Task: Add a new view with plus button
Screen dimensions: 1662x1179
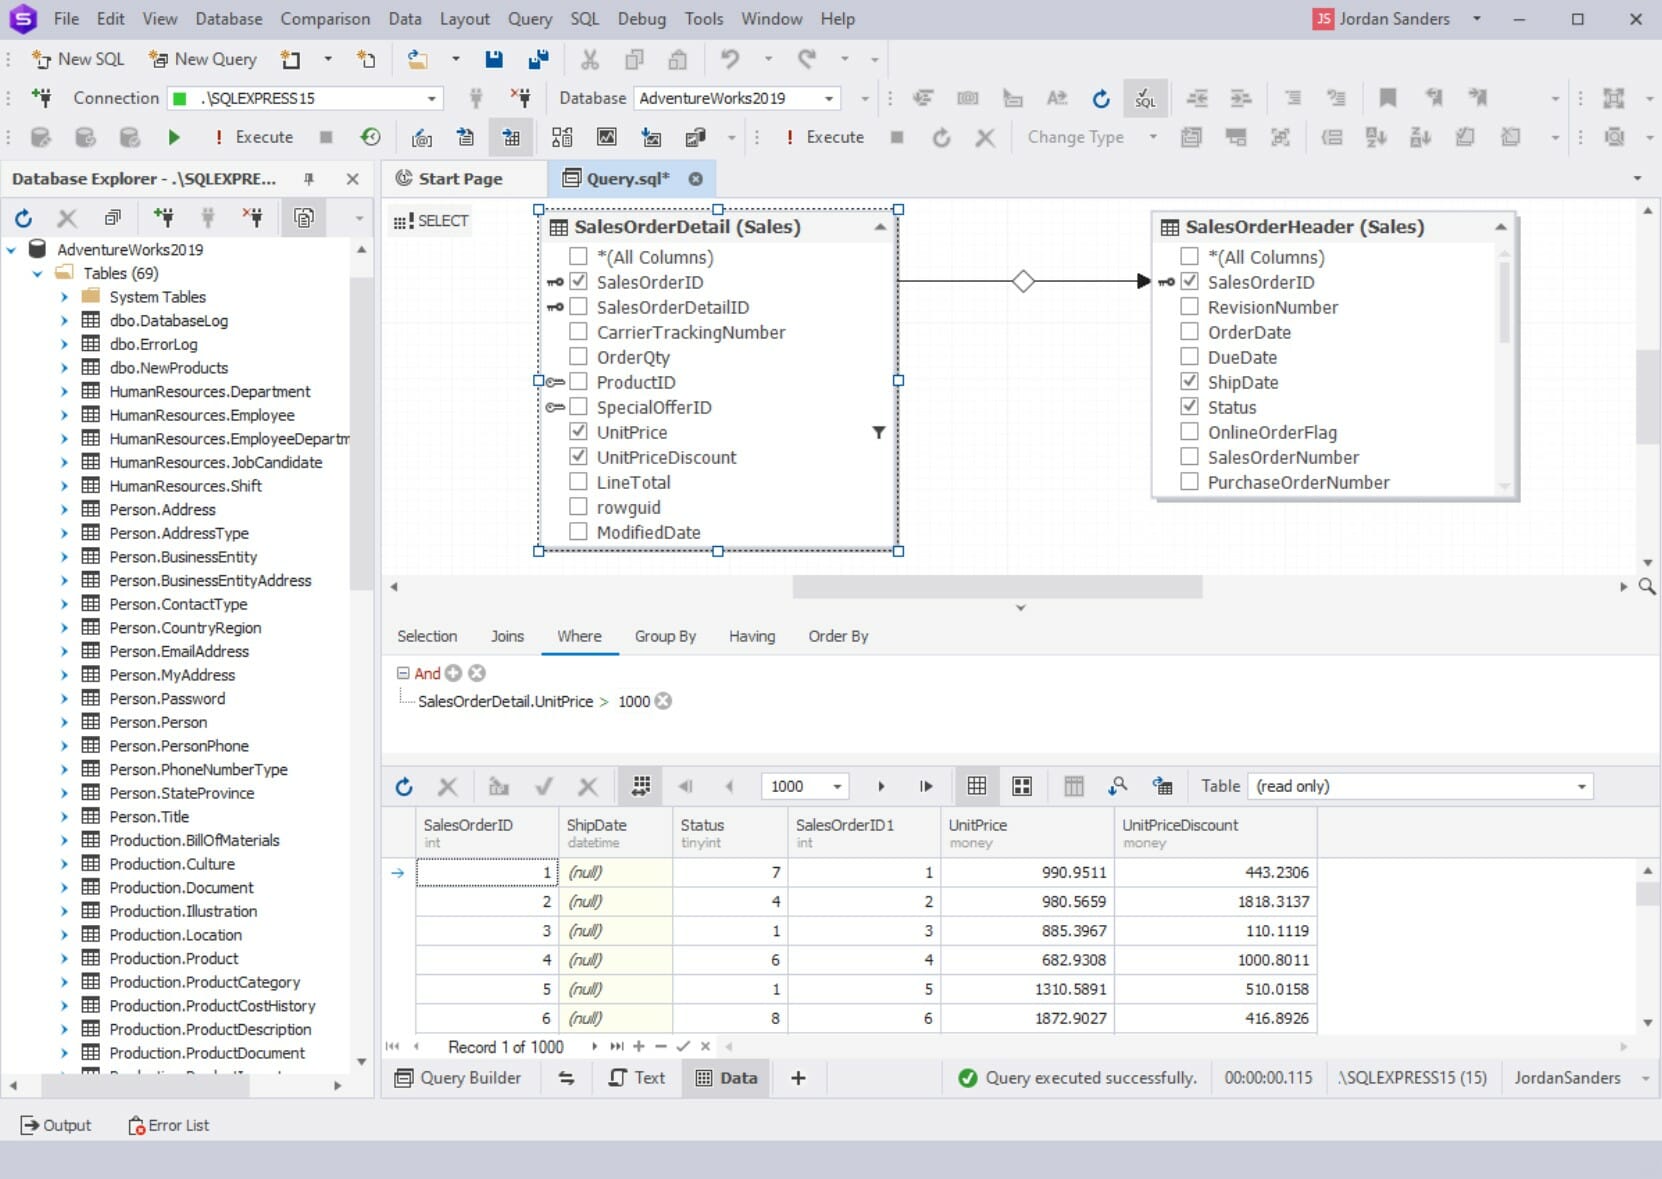Action: [798, 1078]
